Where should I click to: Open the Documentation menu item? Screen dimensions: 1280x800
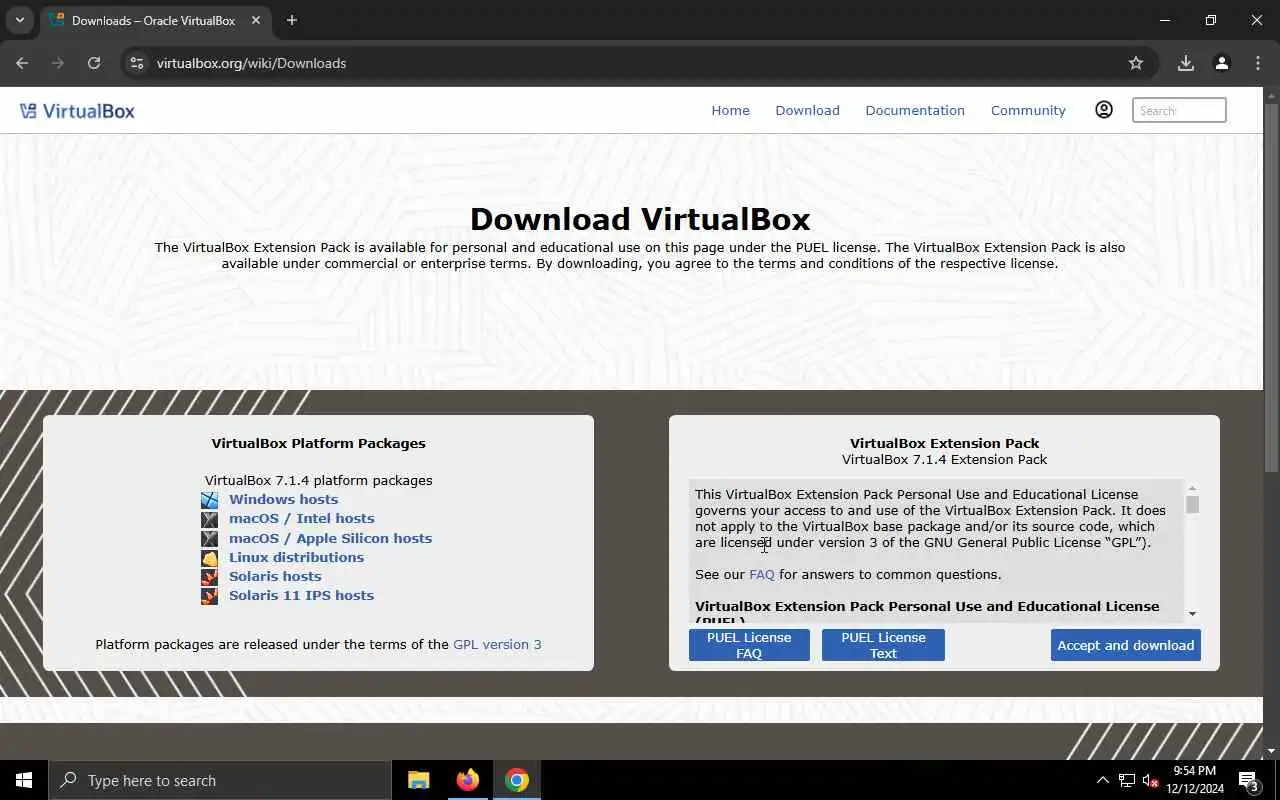[x=915, y=110]
